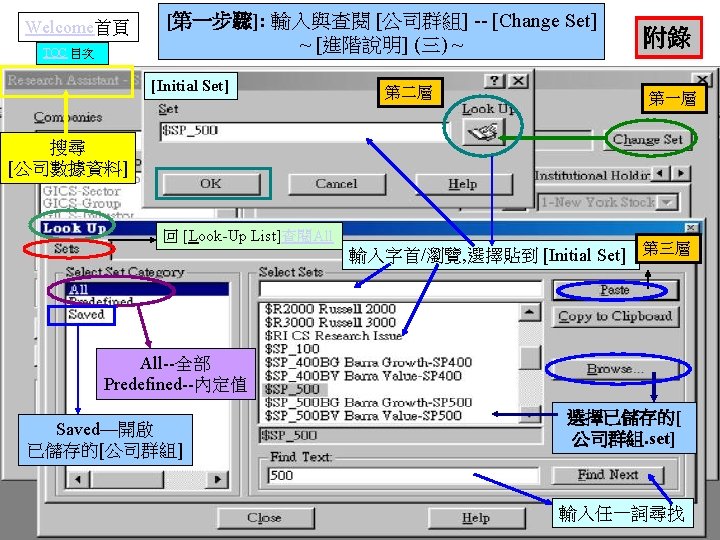Click the selected-set field below the list

coord(401,435)
